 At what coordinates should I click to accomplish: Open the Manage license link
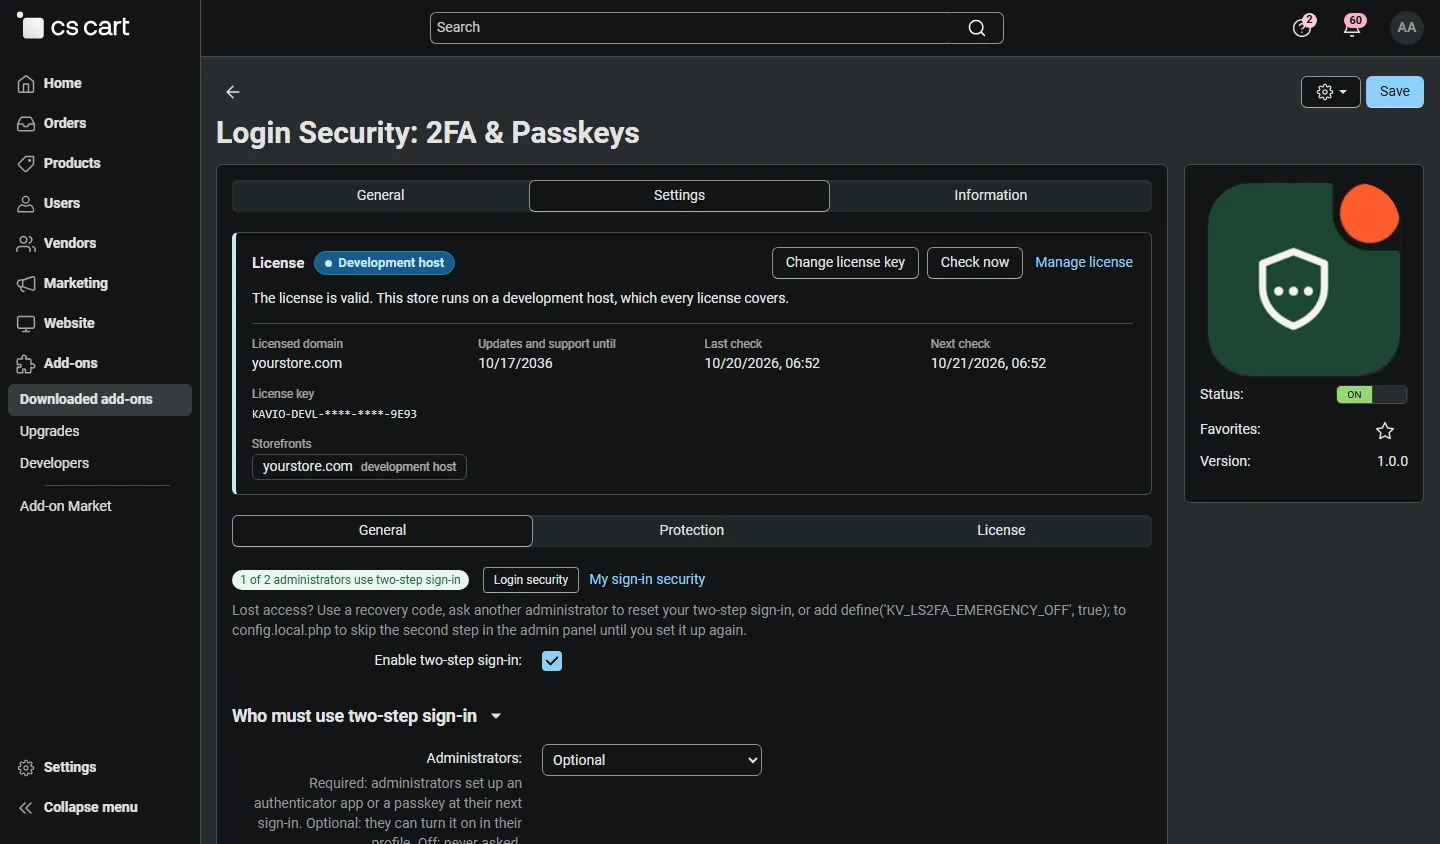point(1084,263)
